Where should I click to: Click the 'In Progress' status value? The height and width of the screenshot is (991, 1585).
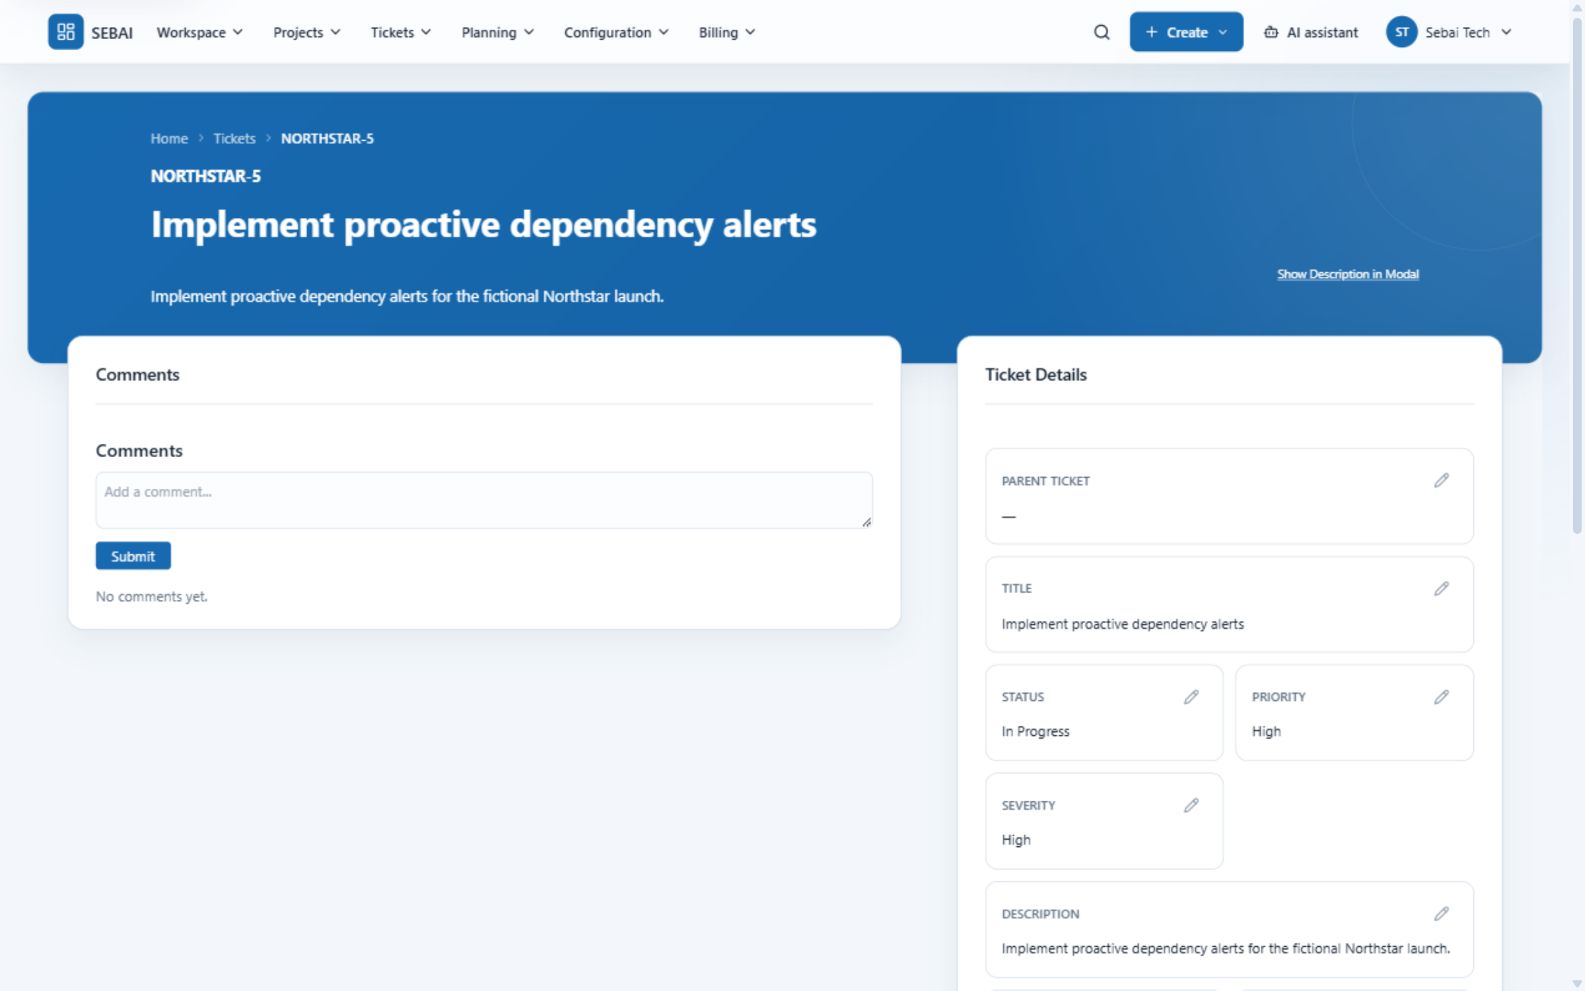pos(1035,731)
